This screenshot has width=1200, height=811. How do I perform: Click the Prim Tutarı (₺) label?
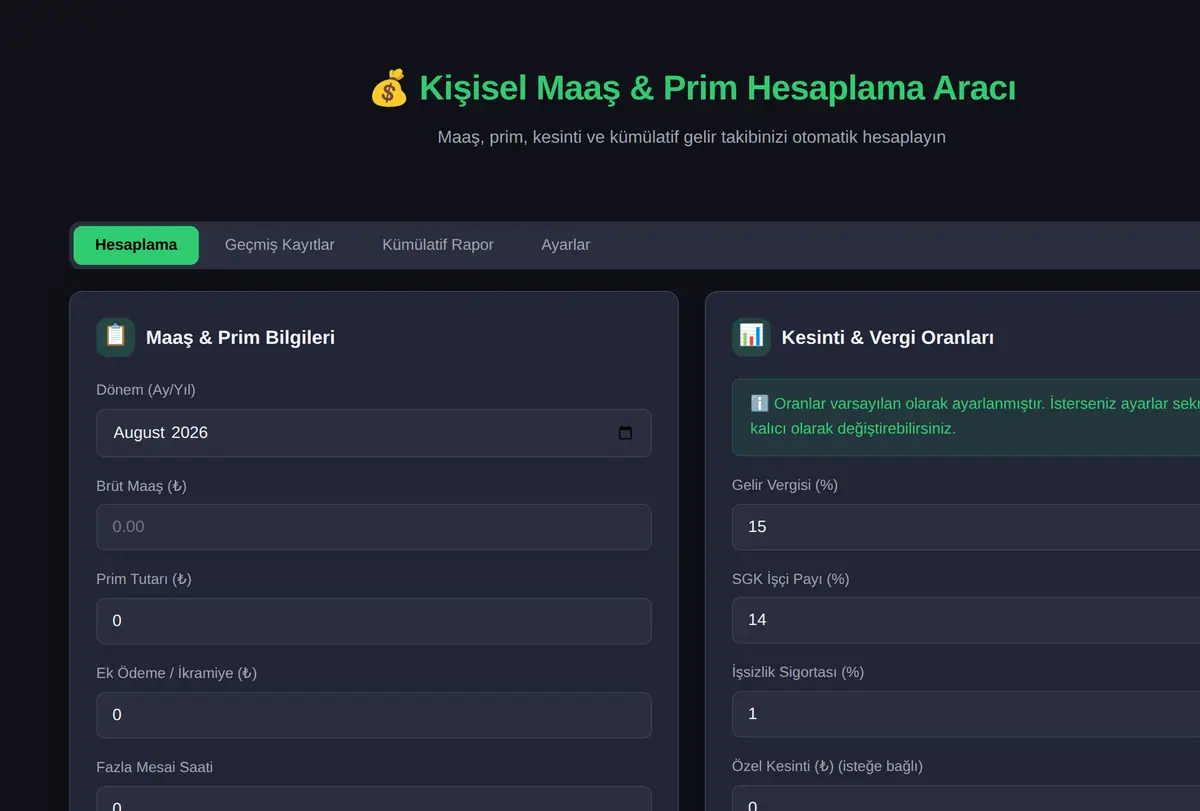click(x=144, y=579)
